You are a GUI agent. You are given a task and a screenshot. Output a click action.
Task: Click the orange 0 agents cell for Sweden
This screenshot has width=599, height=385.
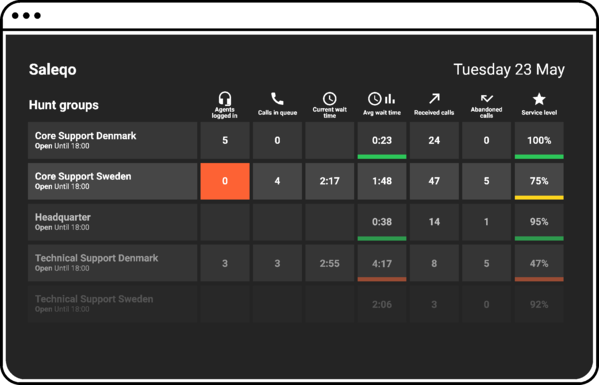pyautogui.click(x=225, y=181)
